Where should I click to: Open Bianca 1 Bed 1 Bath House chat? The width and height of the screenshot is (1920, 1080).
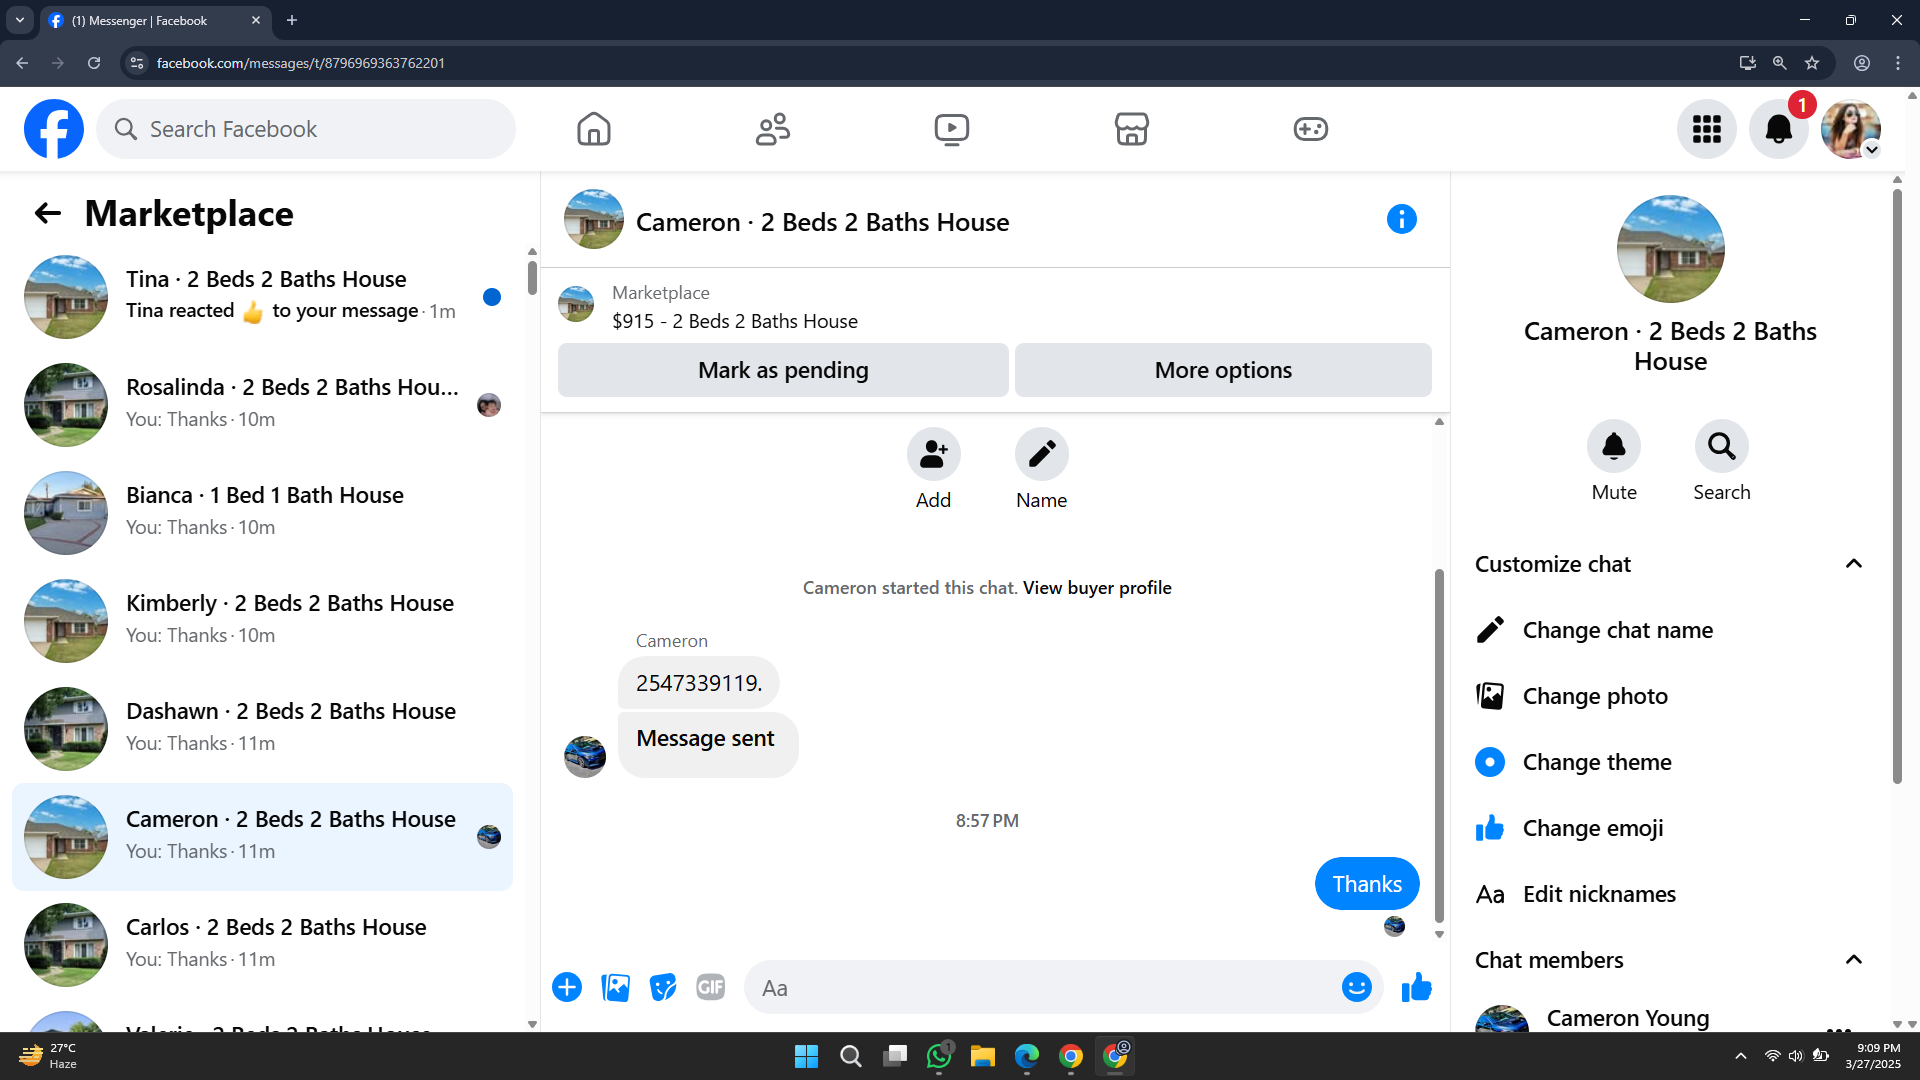[x=262, y=513]
